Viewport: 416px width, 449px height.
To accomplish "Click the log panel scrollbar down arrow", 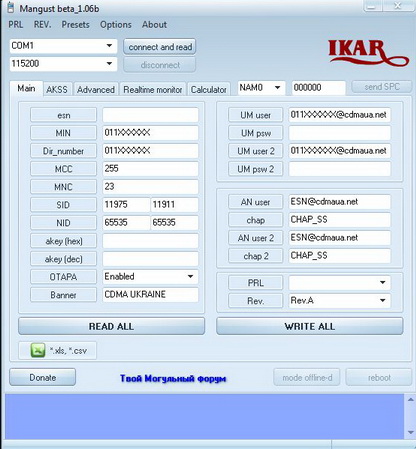I will [410, 433].
